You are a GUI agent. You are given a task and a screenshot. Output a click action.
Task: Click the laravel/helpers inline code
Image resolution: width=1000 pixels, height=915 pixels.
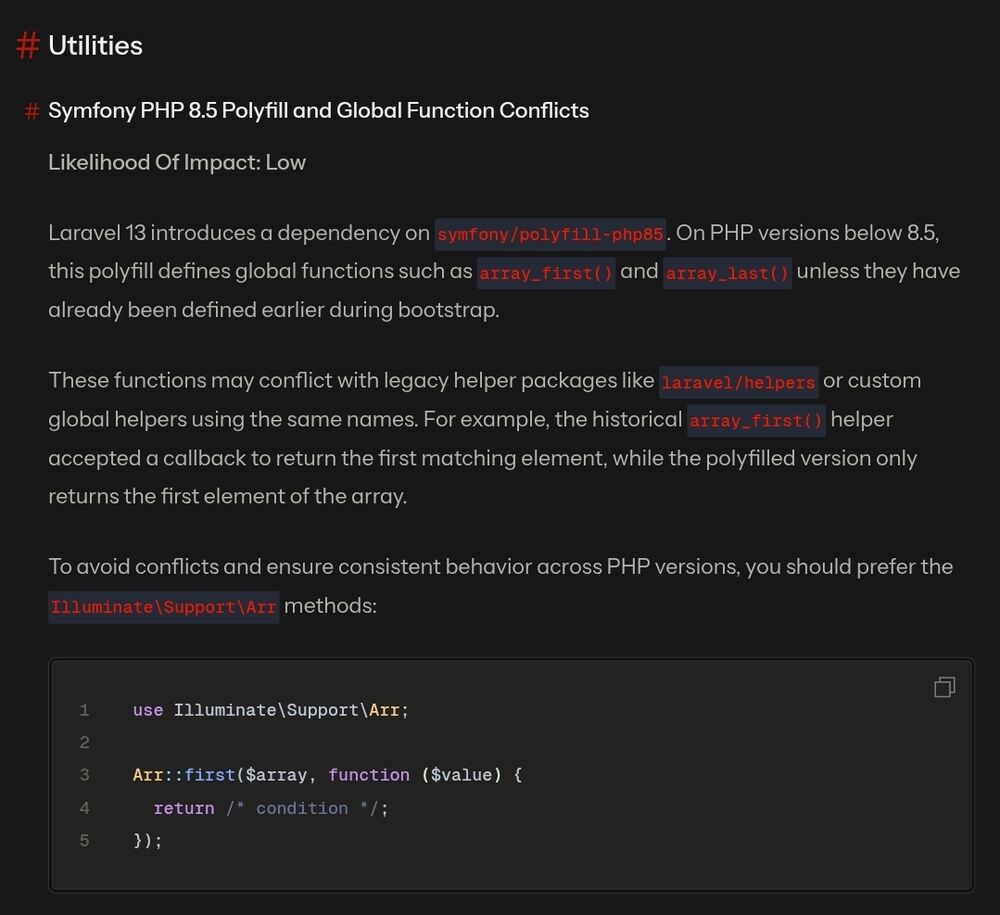pos(738,382)
